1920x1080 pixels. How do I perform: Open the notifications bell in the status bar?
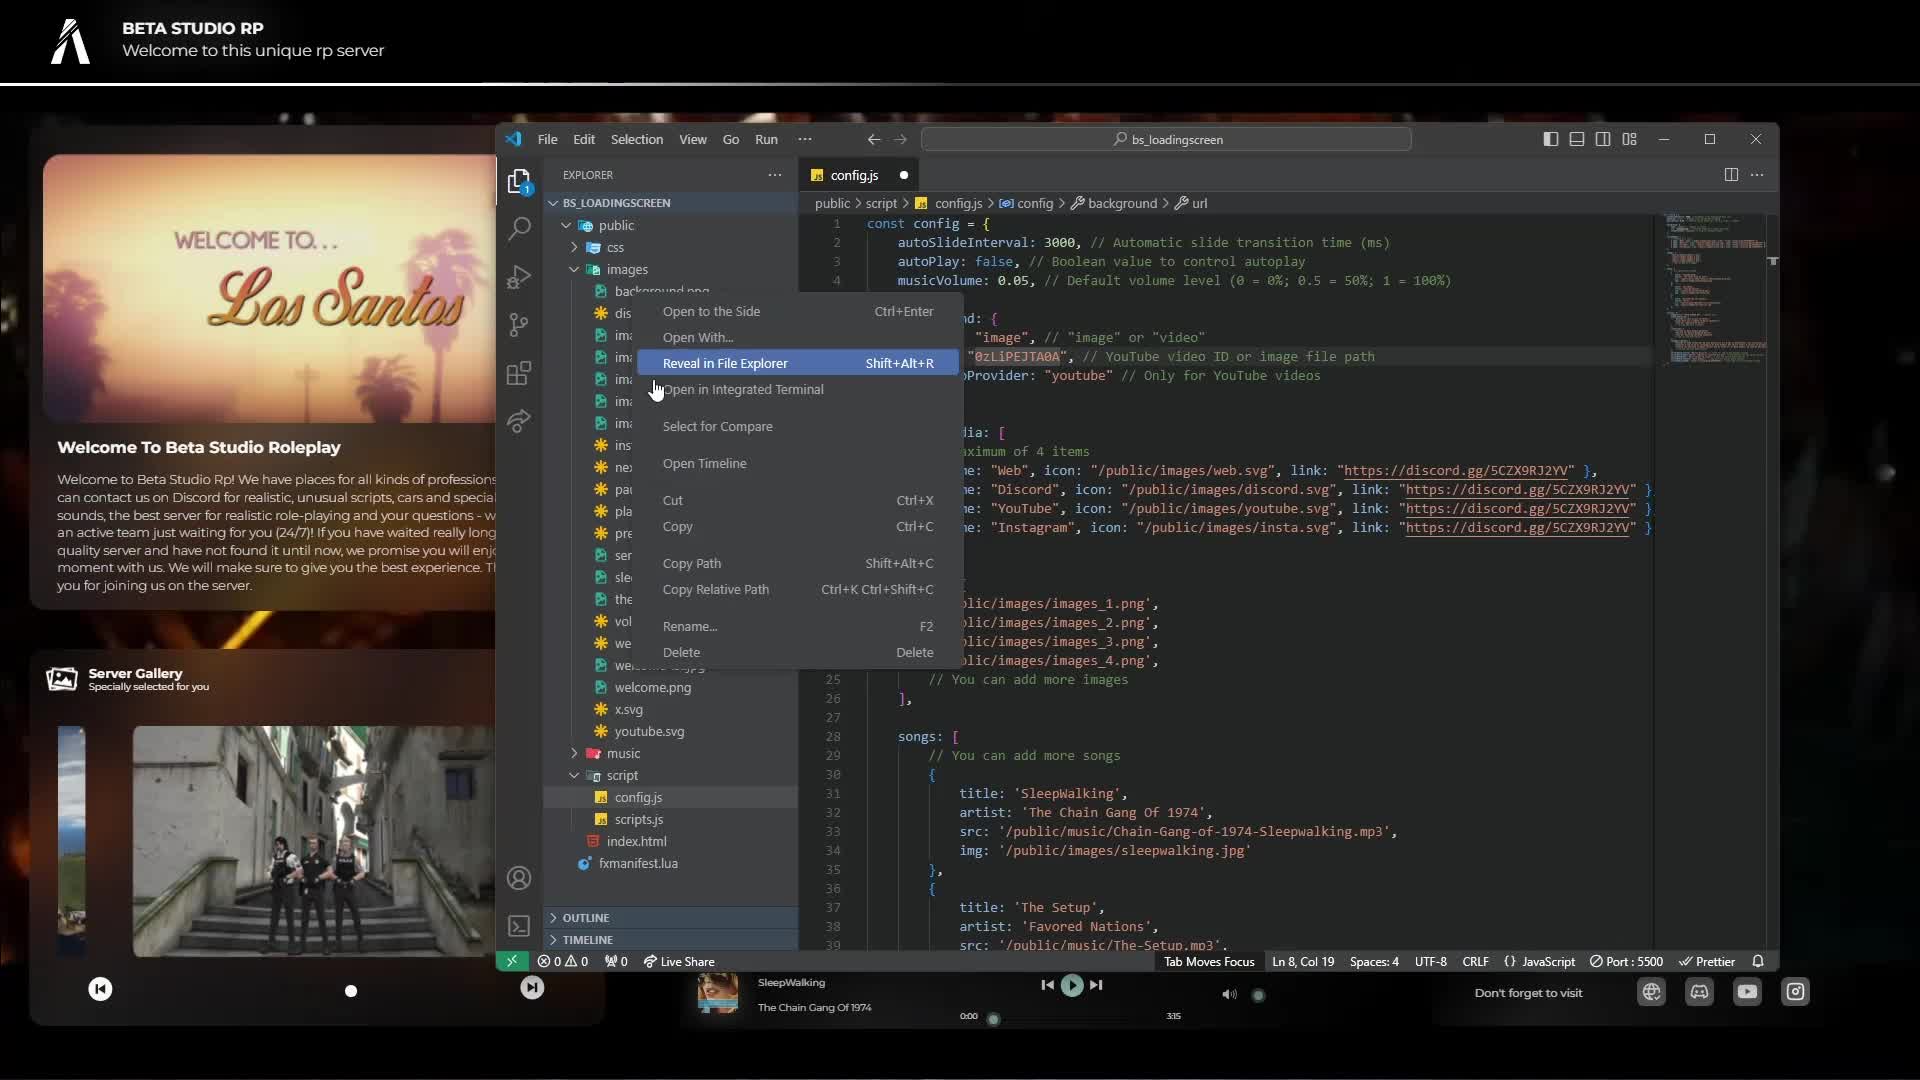1759,961
